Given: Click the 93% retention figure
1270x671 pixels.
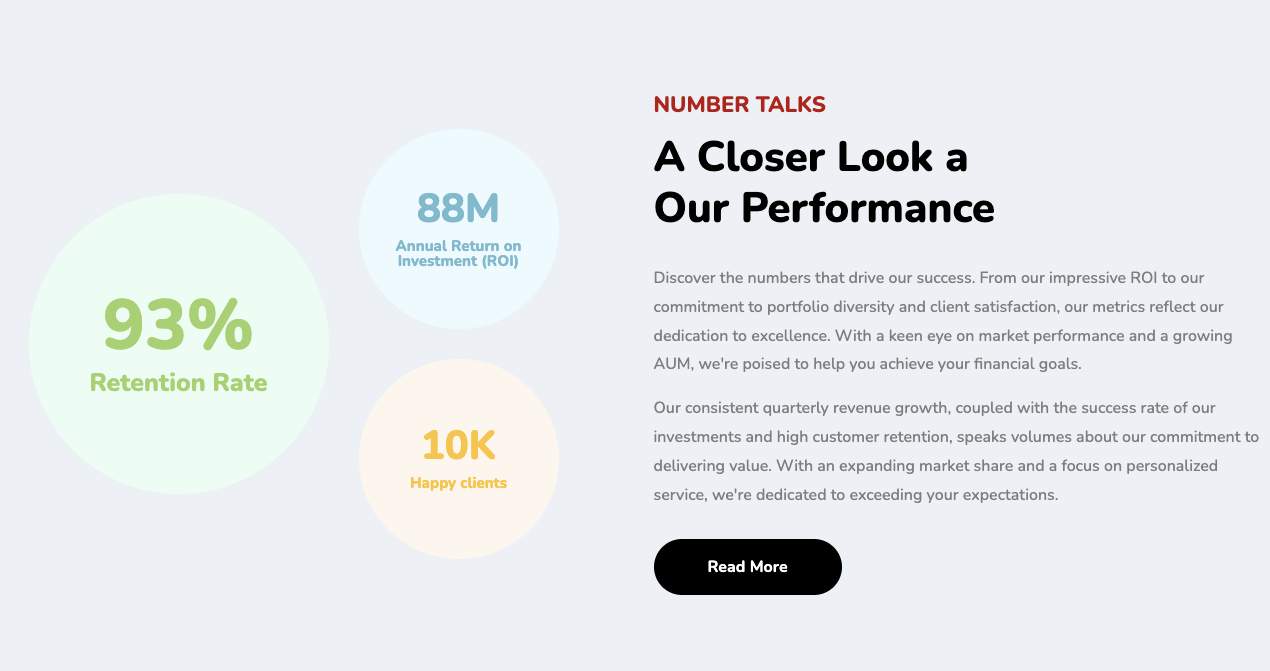Looking at the screenshot, I should (x=178, y=325).
